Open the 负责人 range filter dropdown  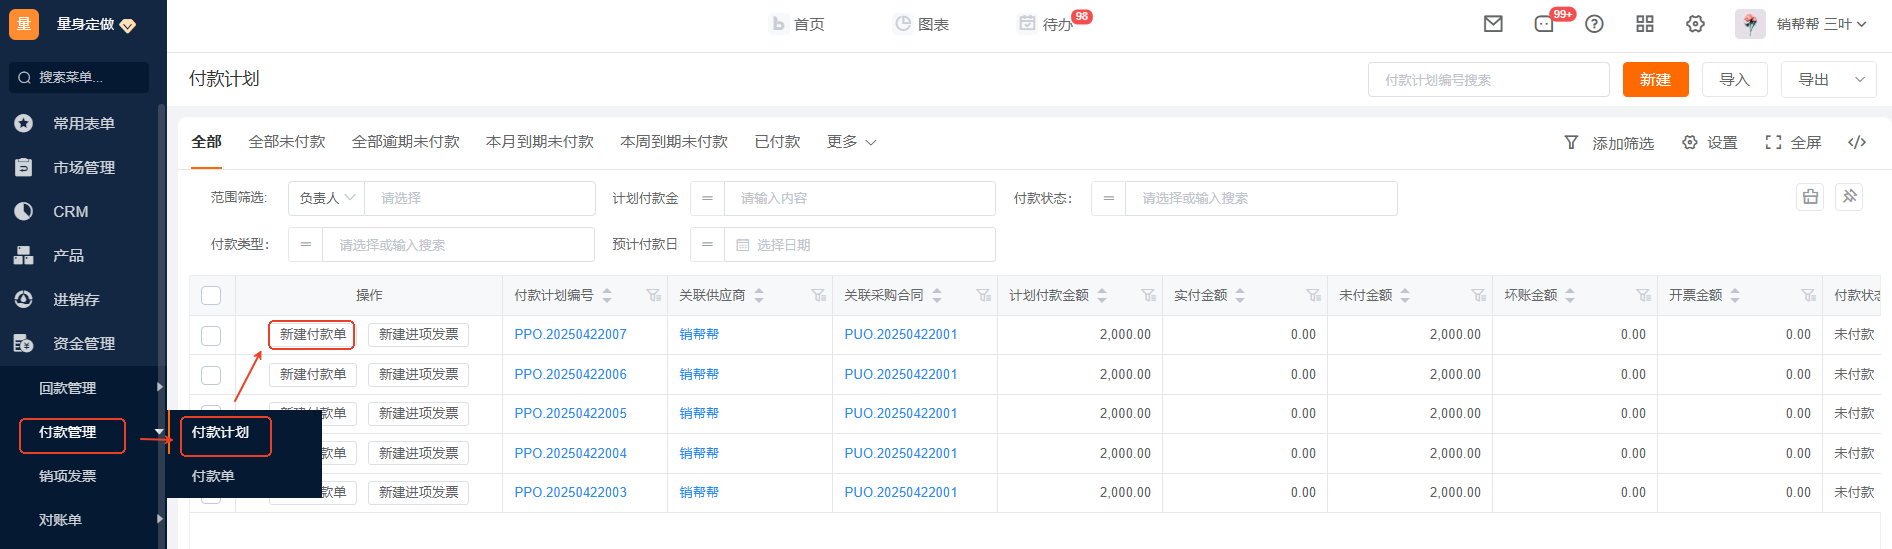coord(326,198)
